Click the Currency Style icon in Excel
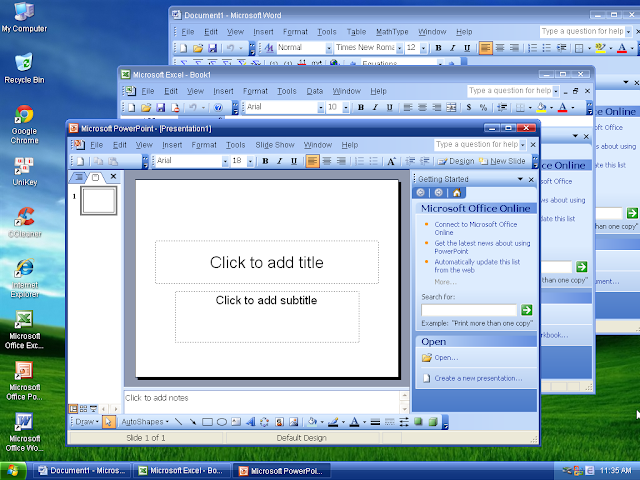 coord(469,107)
